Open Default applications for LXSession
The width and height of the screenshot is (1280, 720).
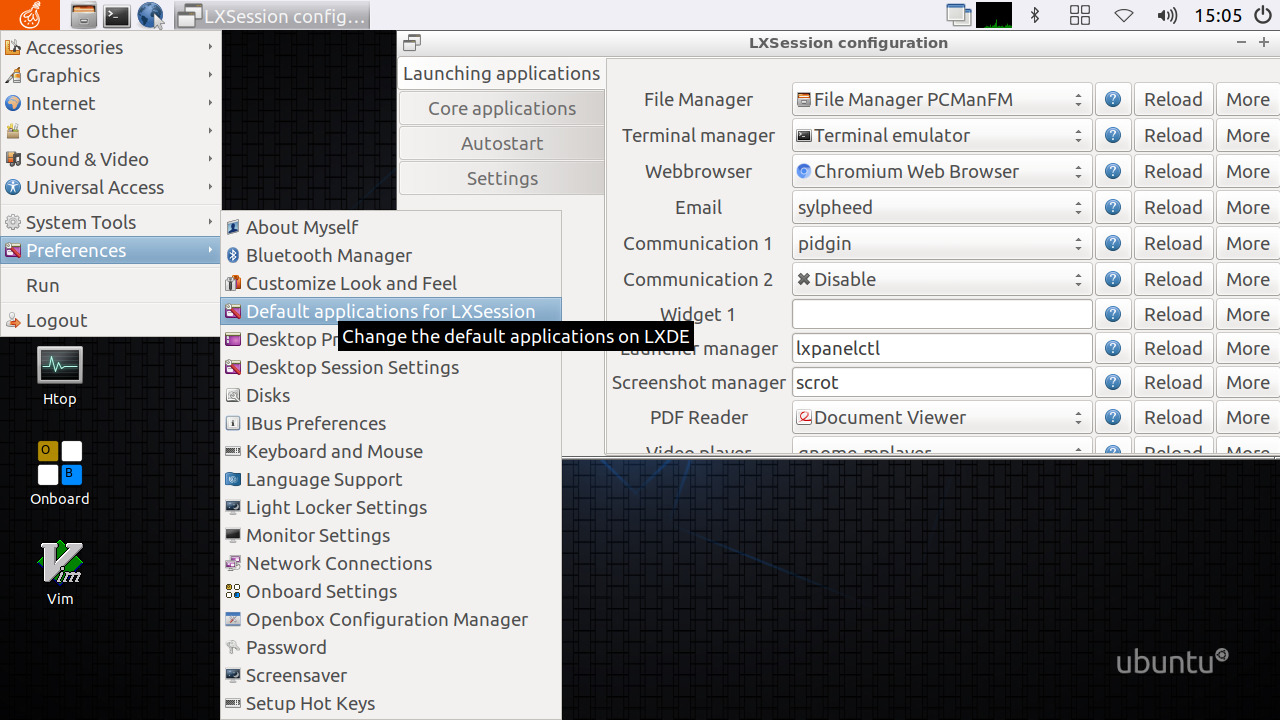(391, 312)
